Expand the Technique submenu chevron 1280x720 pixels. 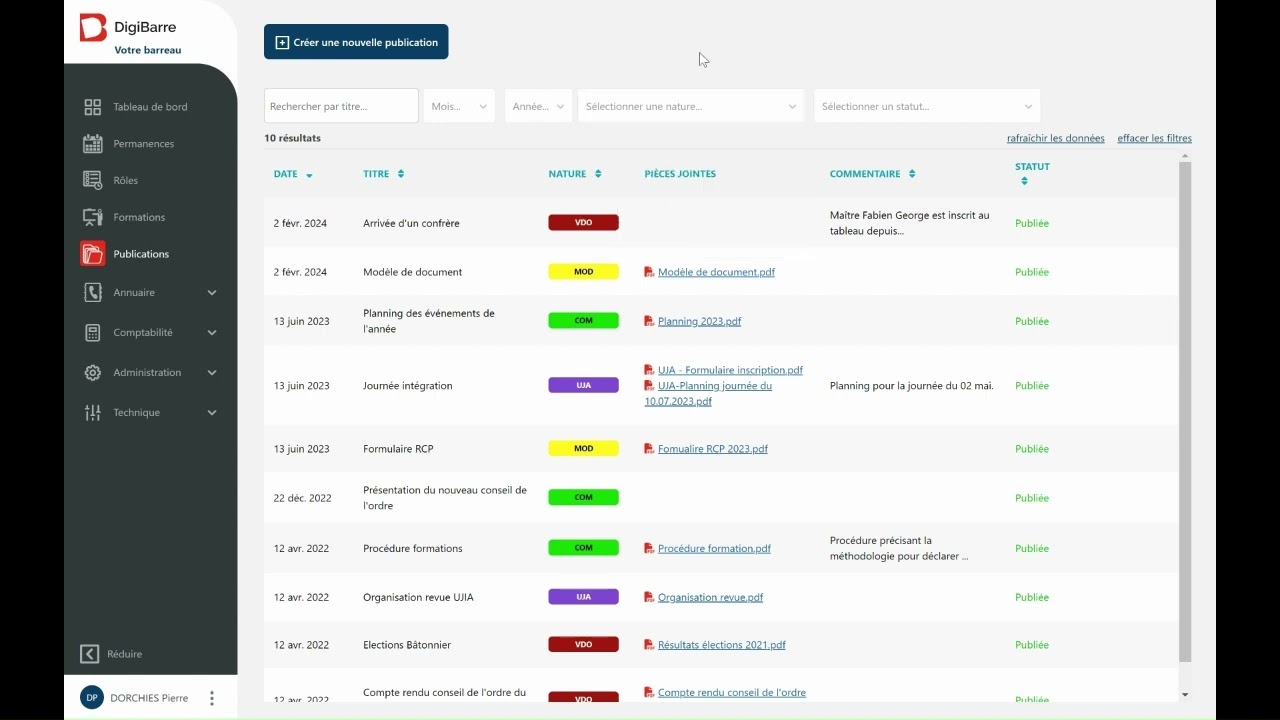(212, 413)
